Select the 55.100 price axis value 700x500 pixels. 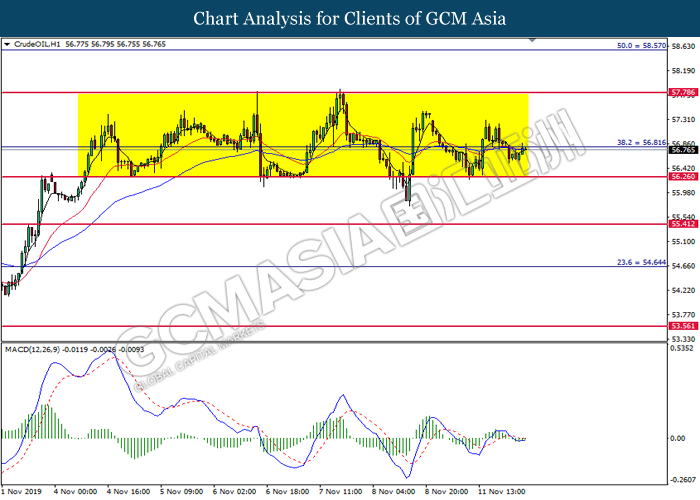click(683, 242)
